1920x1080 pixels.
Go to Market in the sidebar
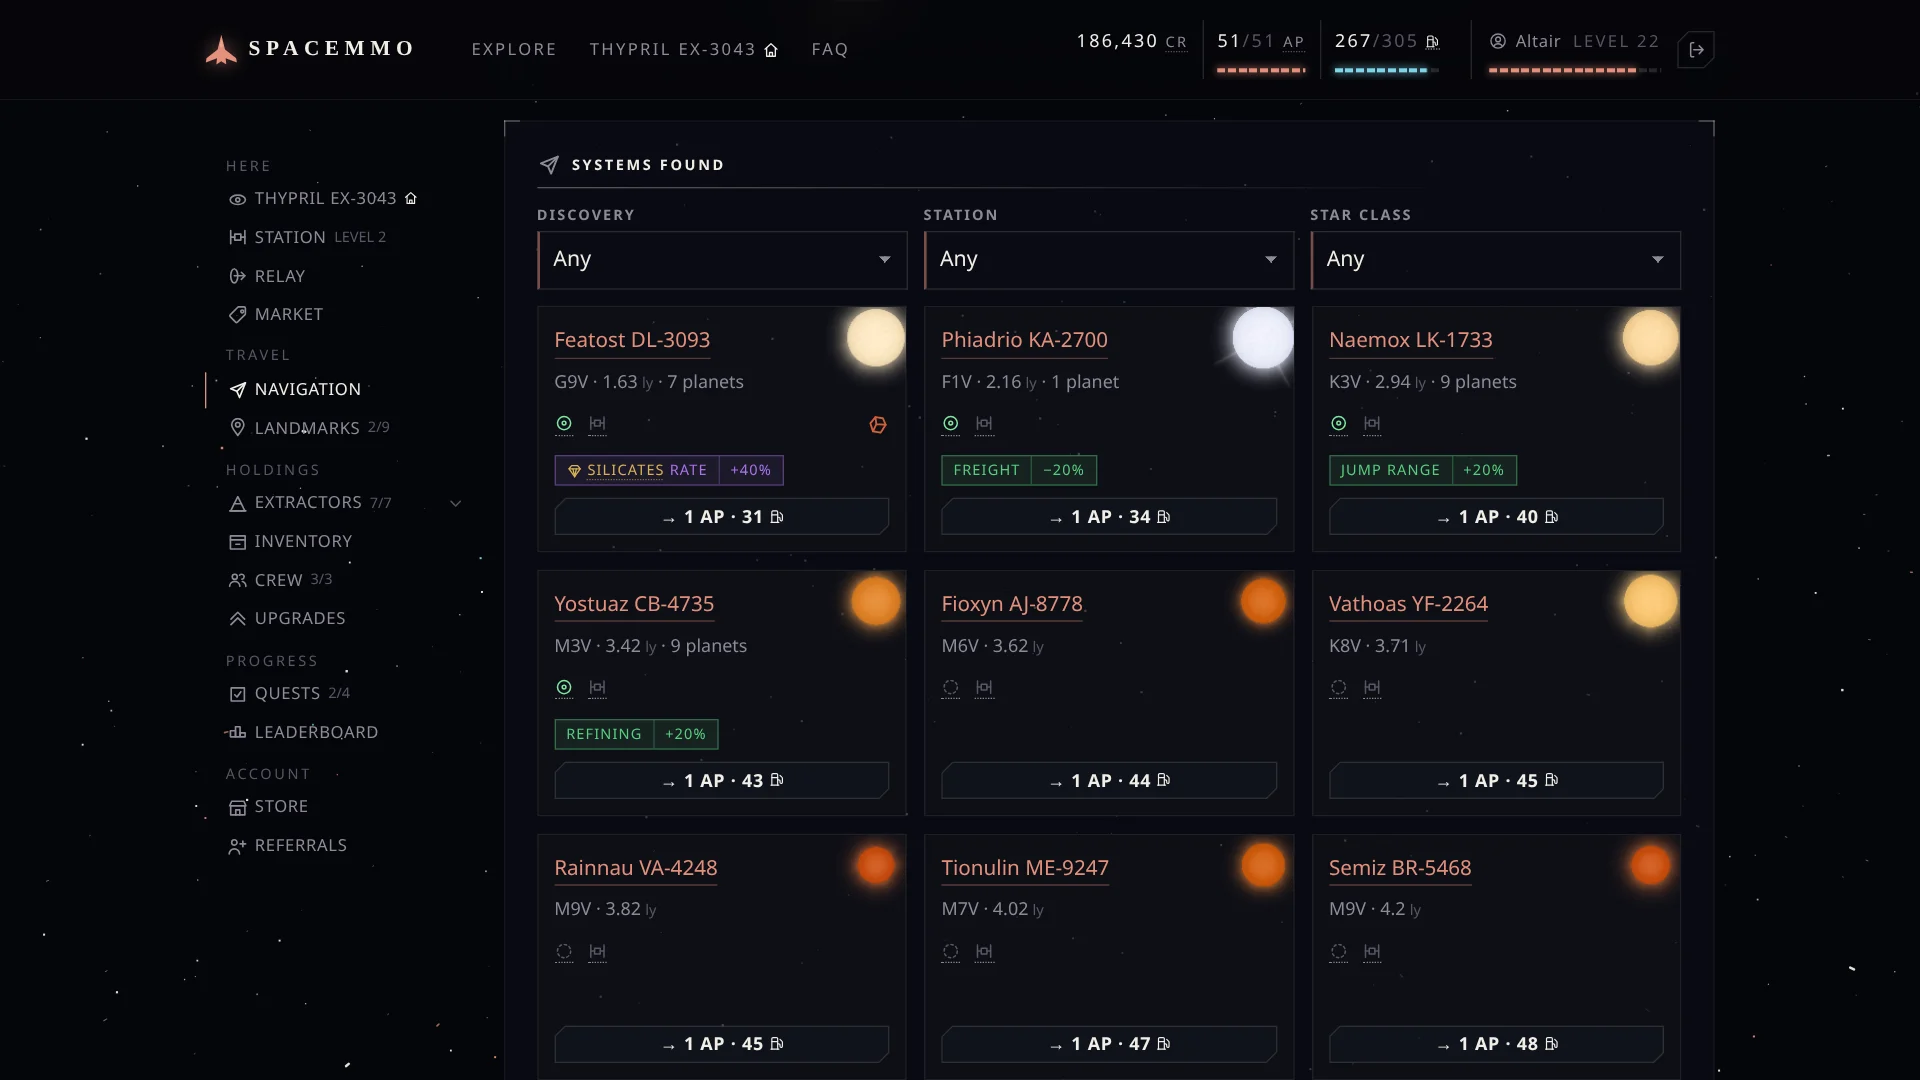click(276, 315)
